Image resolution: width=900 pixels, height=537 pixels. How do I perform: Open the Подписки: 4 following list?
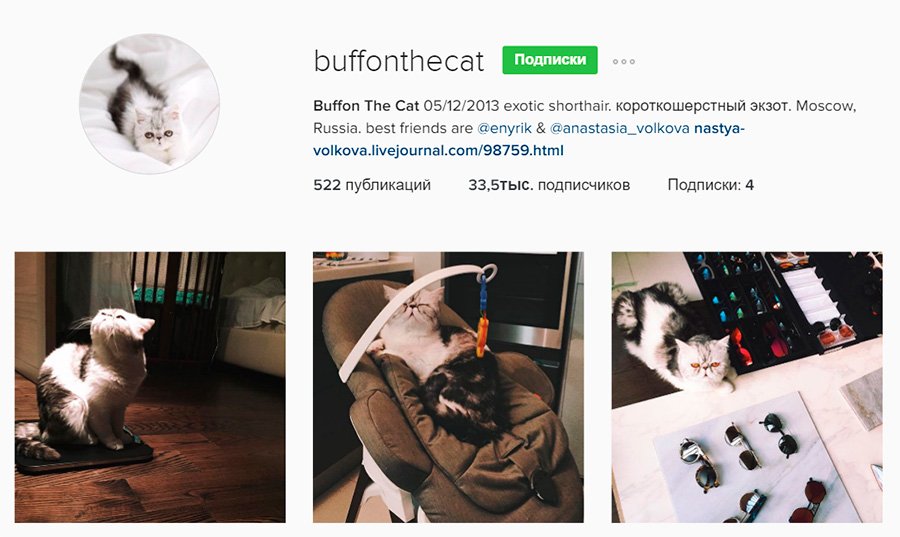711,185
